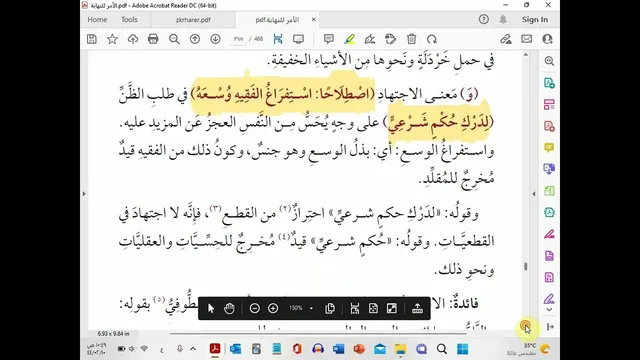Open the Create PDF tool in right pane

pyautogui.click(x=549, y=126)
